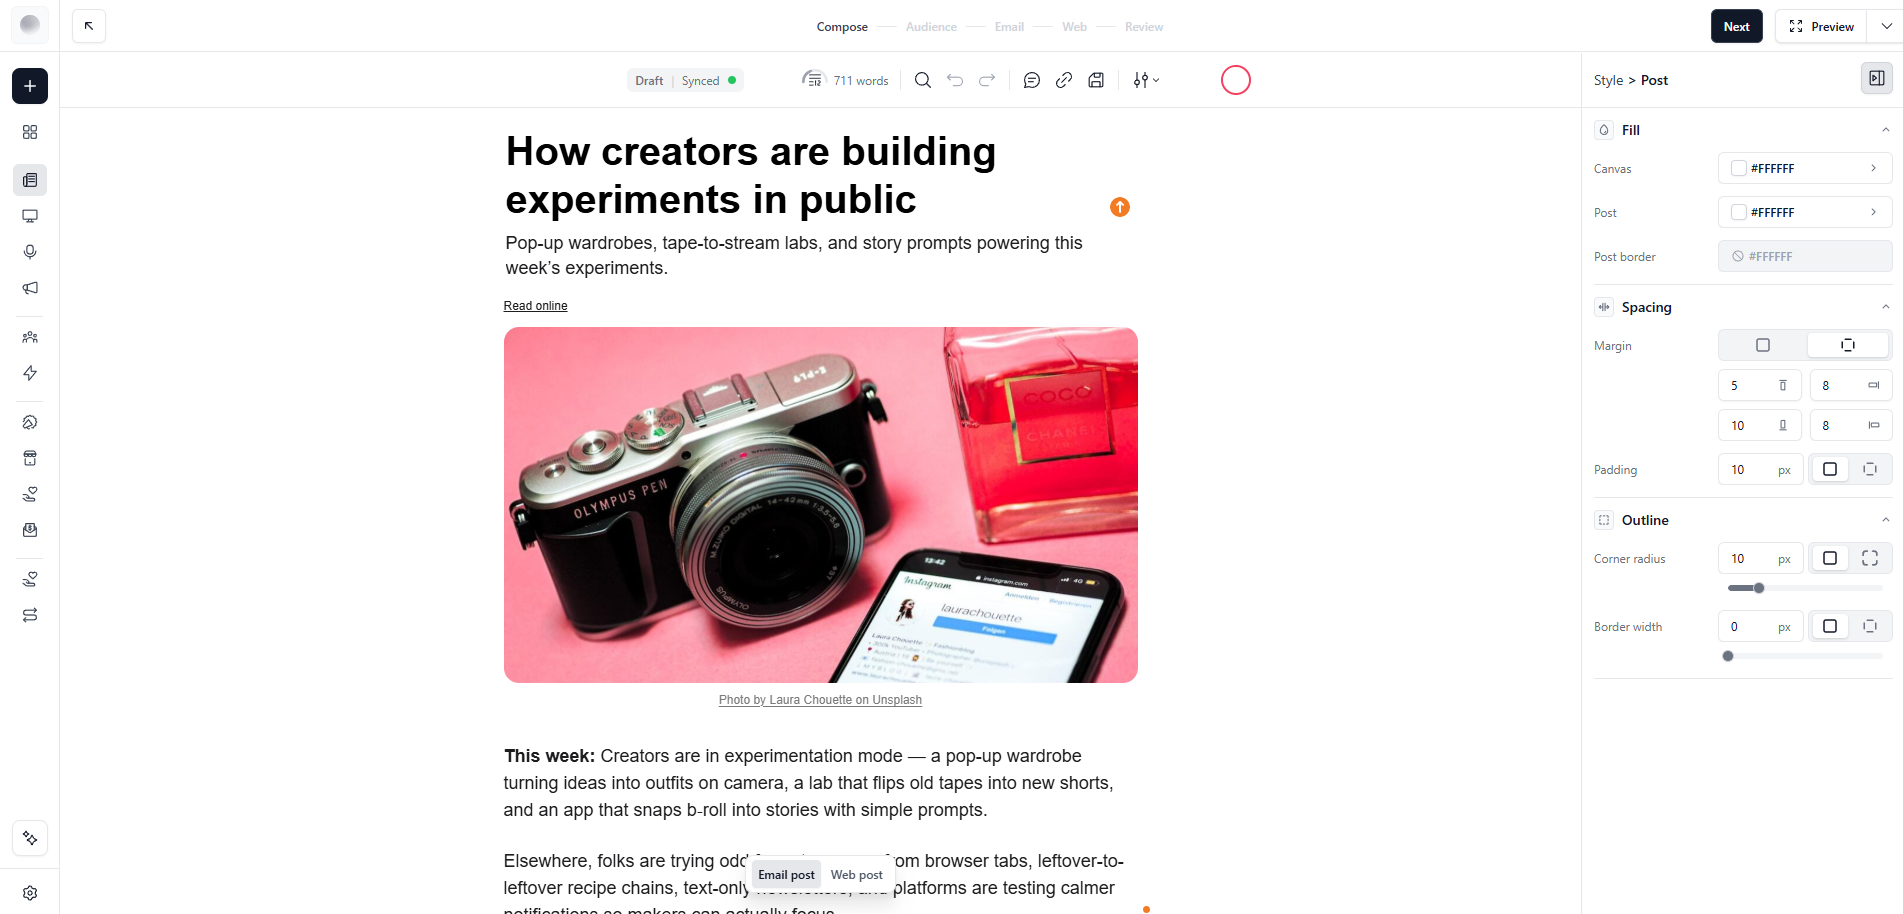1903x914 pixels.
Task: Open the megaphone icon in sidebar
Action: (x=30, y=288)
